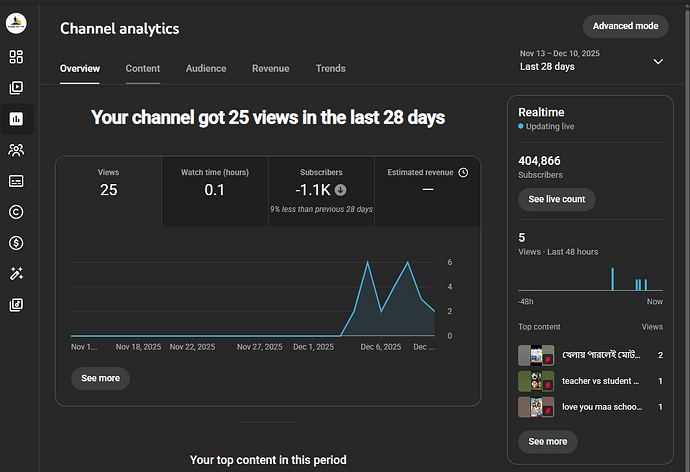
Task: Open the teacher vs student video thumbnail
Action: pos(536,381)
